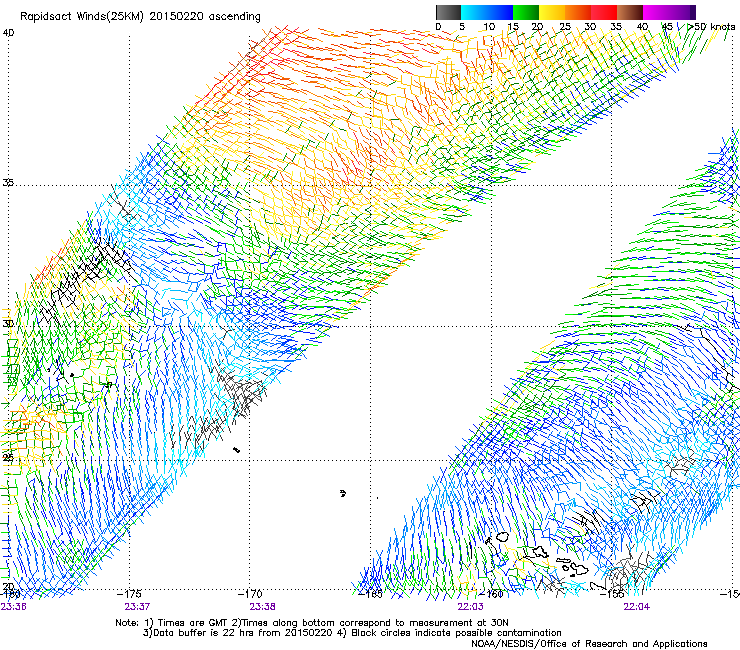
Task: Click the yellow 20-25 knots legend swatch
Action: click(x=552, y=12)
